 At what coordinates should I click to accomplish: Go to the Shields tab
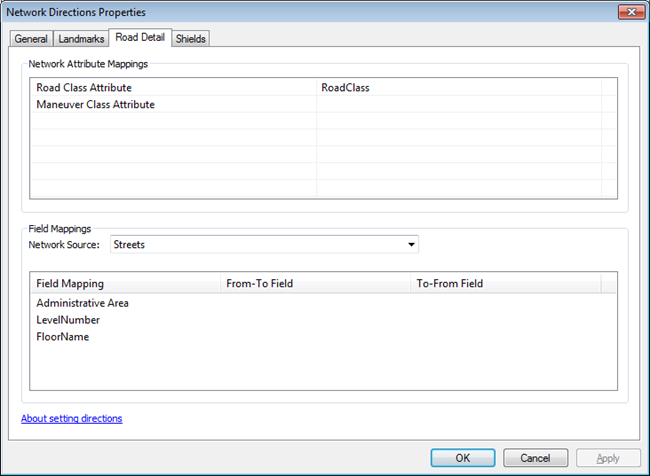[191, 39]
